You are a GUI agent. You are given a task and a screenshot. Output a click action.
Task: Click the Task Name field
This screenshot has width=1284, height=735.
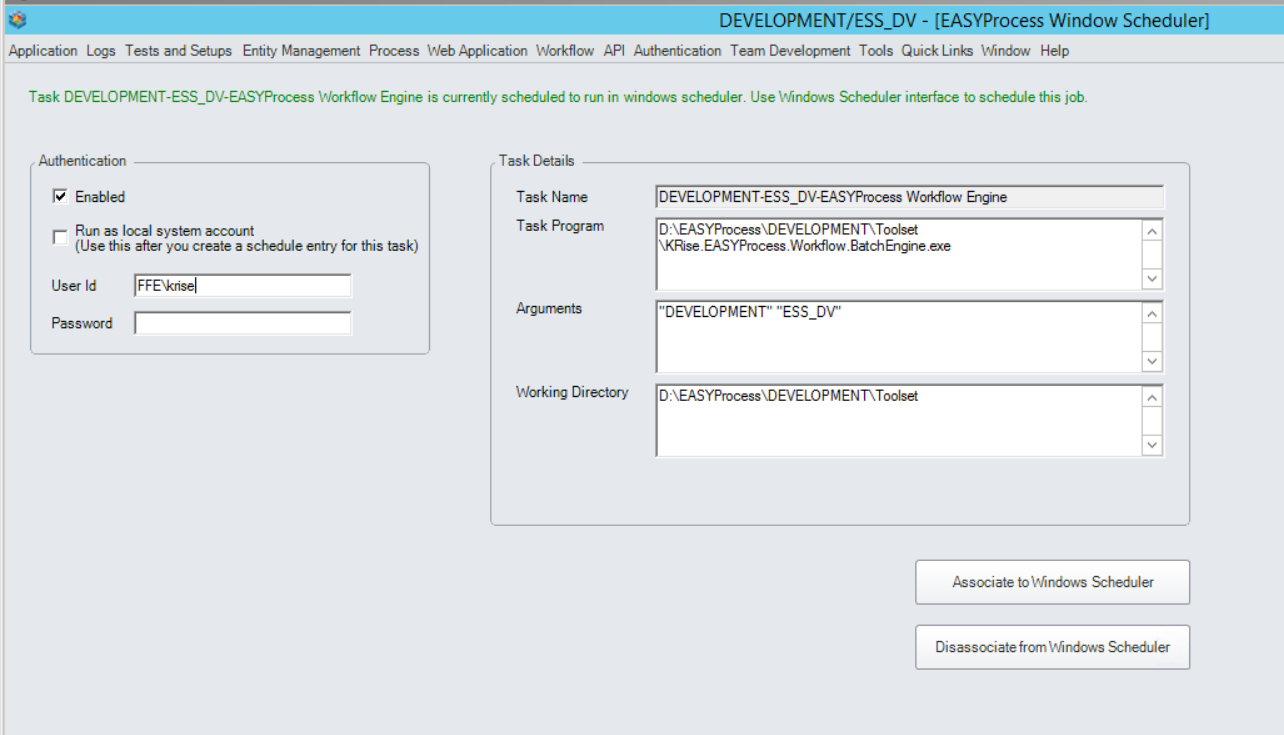point(910,197)
